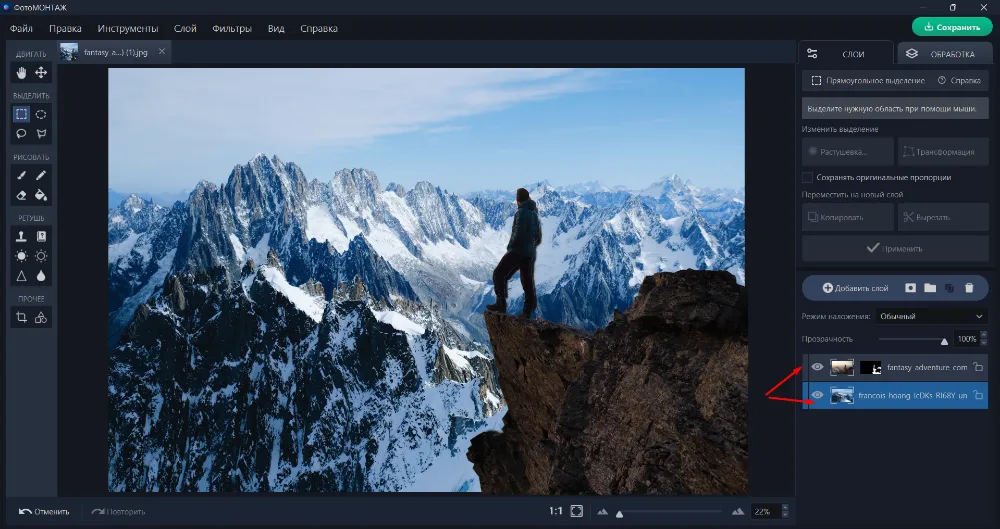Hide the fantasy adventure layer
Image resolution: width=1000 pixels, height=529 pixels.
click(x=817, y=367)
